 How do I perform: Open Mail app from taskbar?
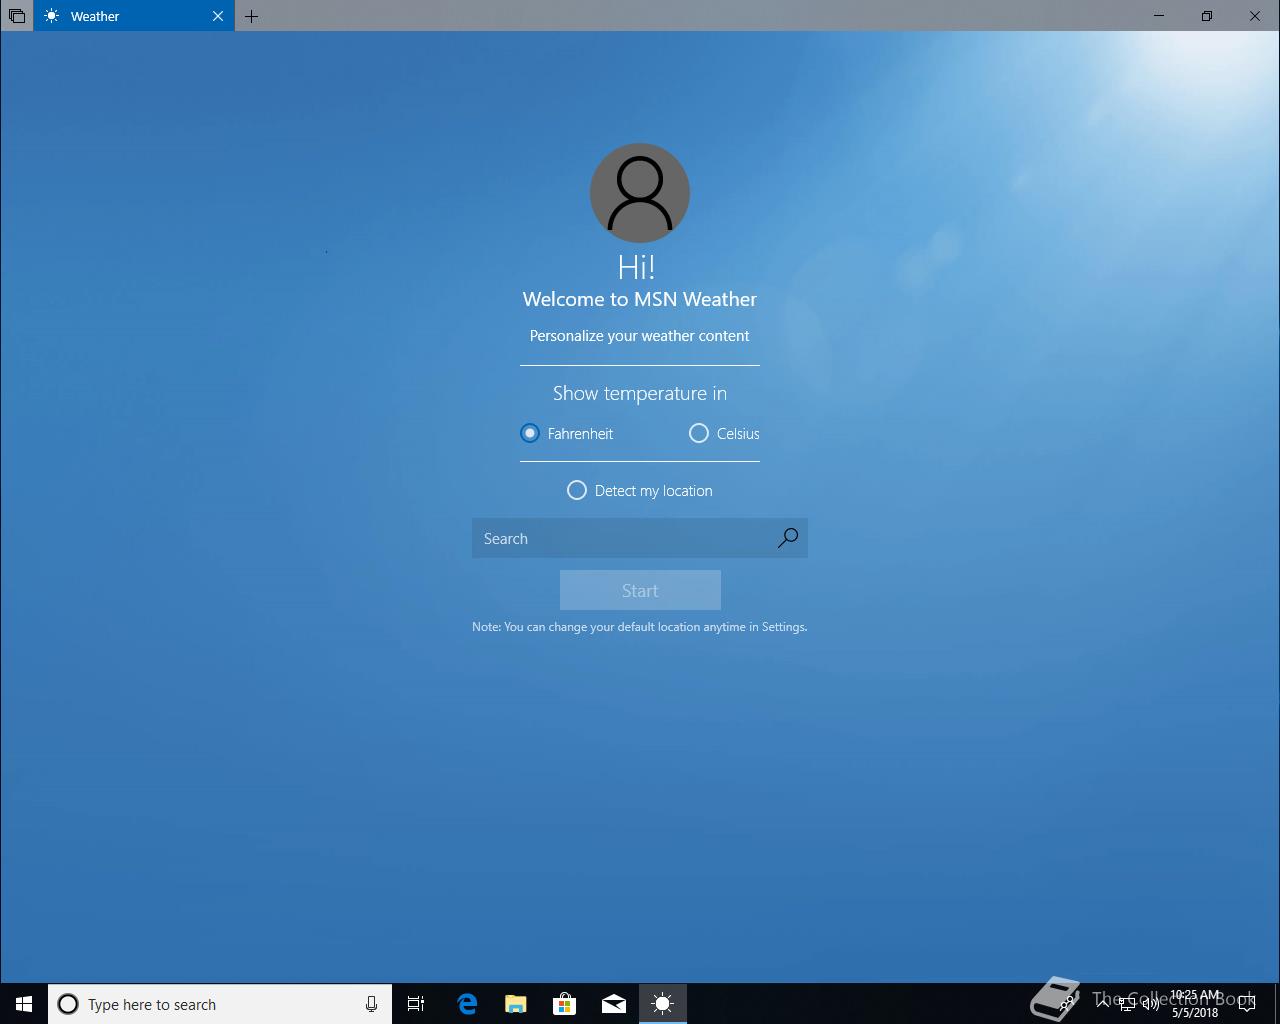click(x=614, y=1004)
